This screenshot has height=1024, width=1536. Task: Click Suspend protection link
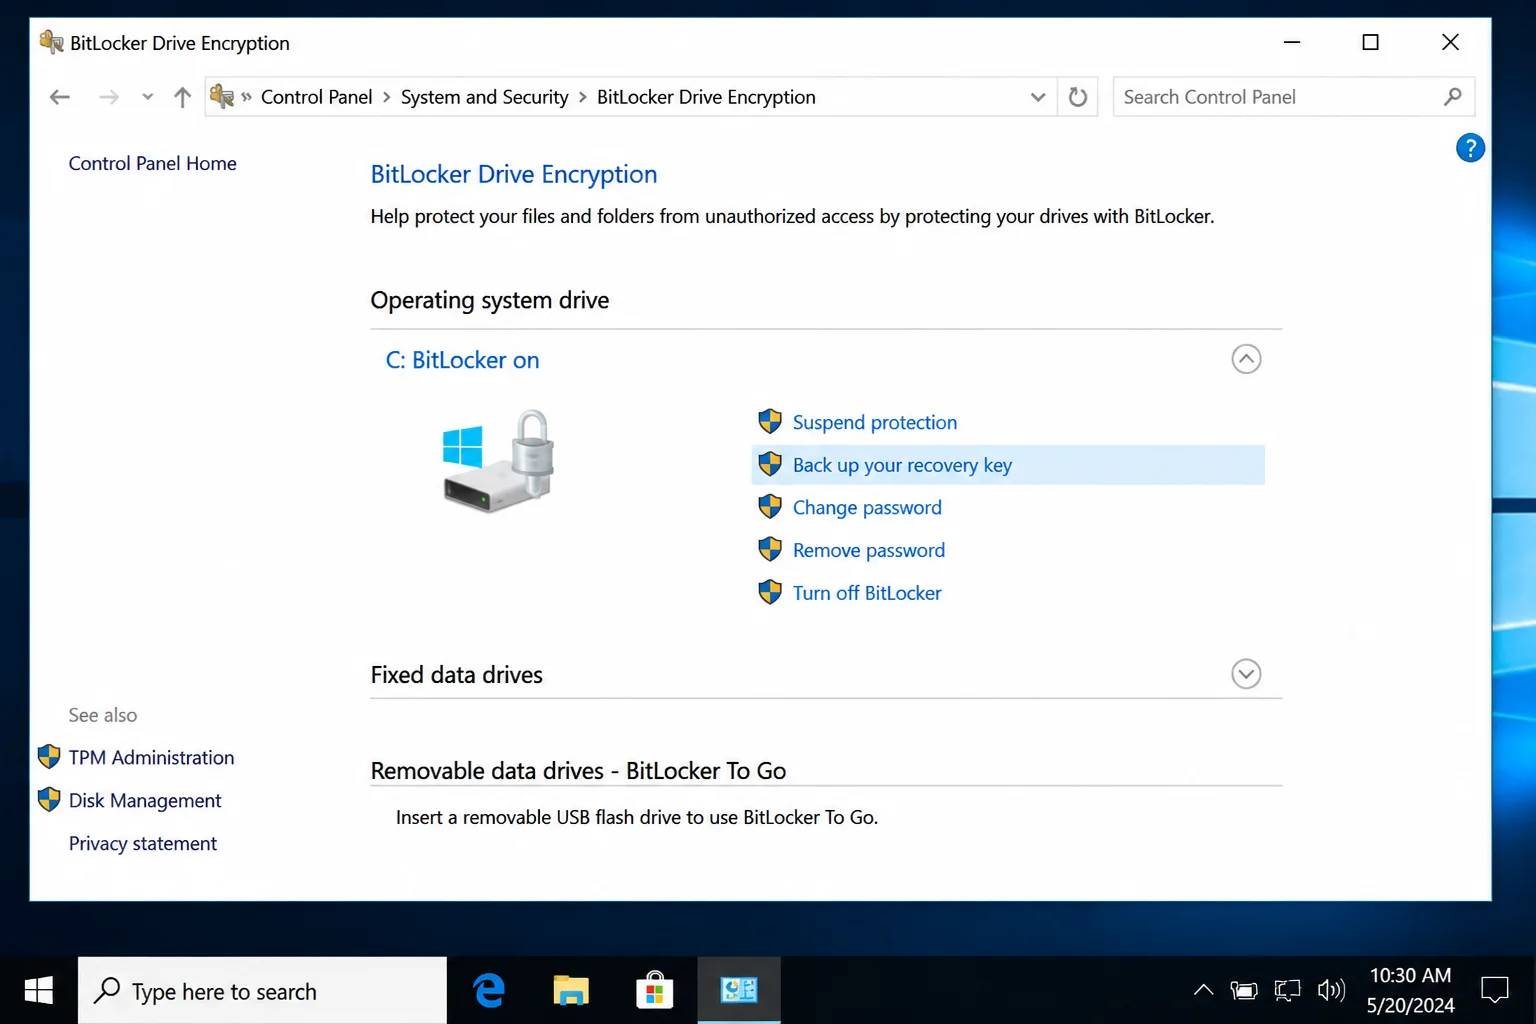pyautogui.click(x=875, y=422)
